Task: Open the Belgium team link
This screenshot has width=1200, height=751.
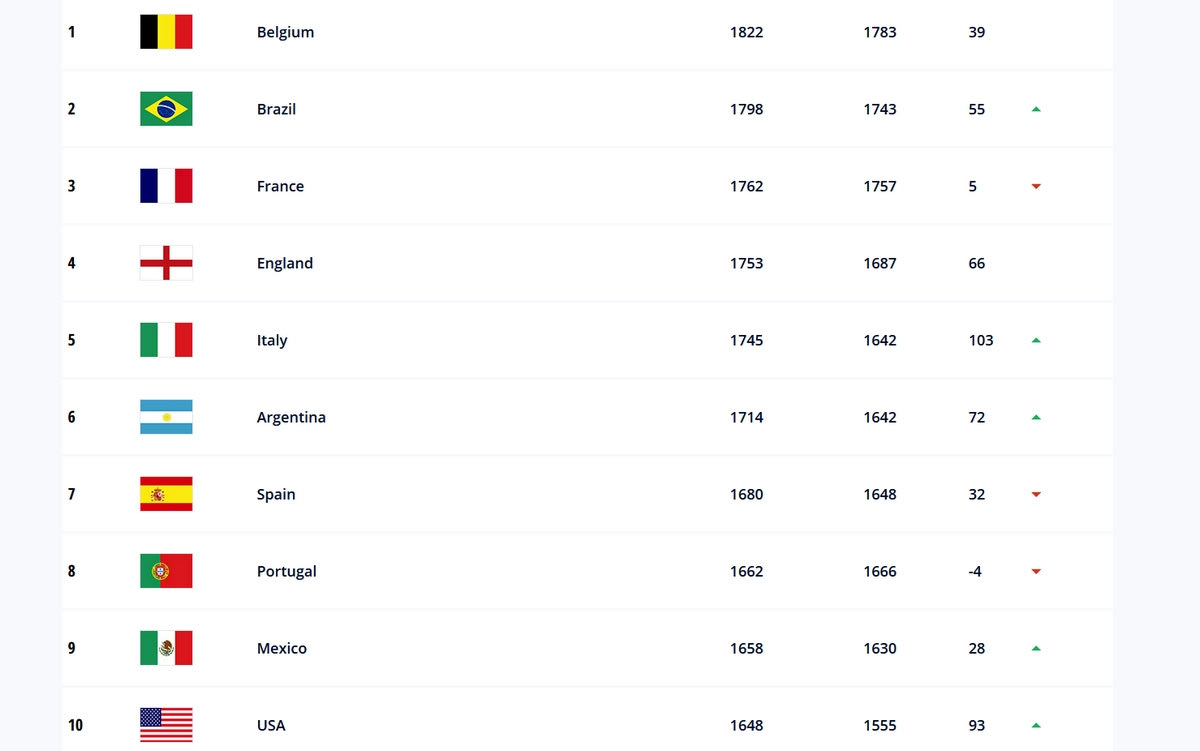Action: (x=285, y=32)
